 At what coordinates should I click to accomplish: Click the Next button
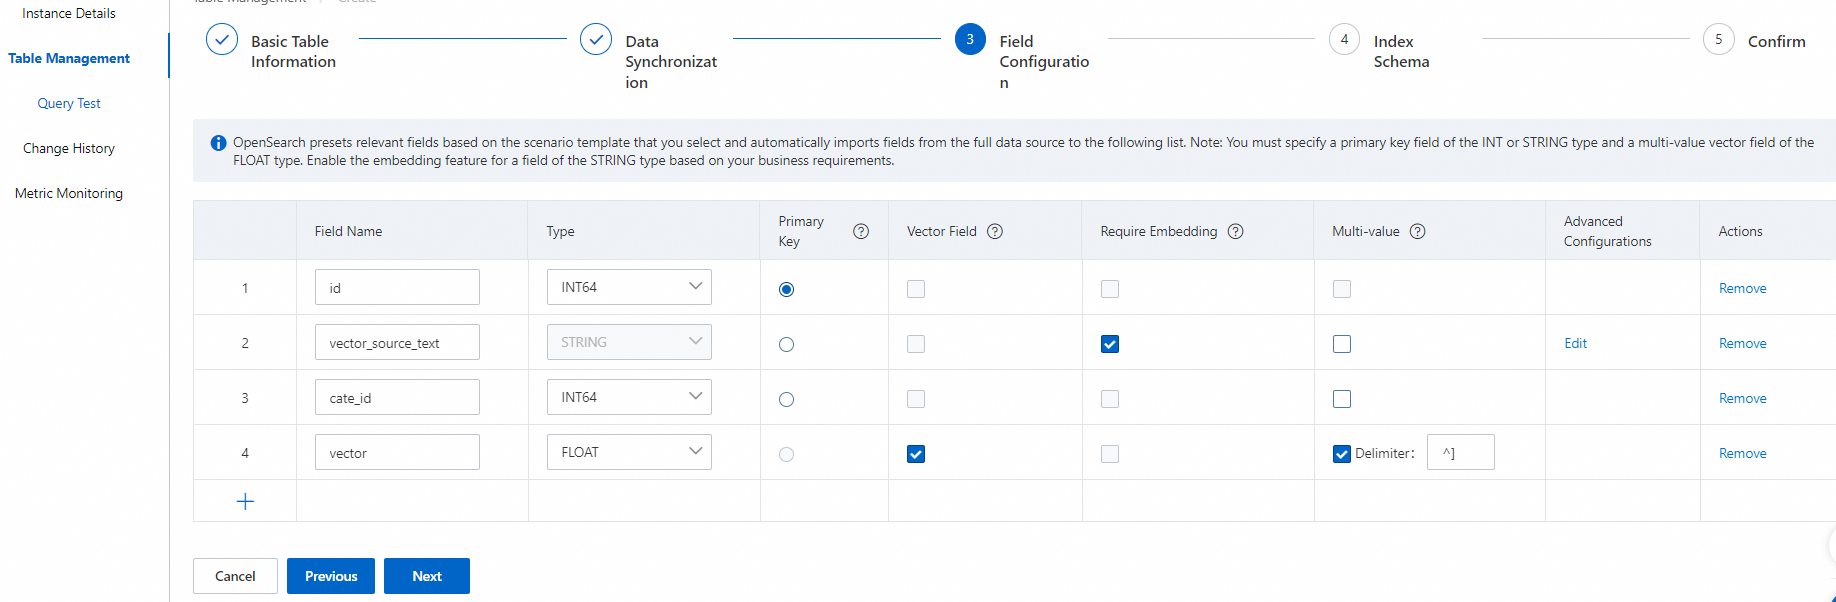click(x=427, y=576)
